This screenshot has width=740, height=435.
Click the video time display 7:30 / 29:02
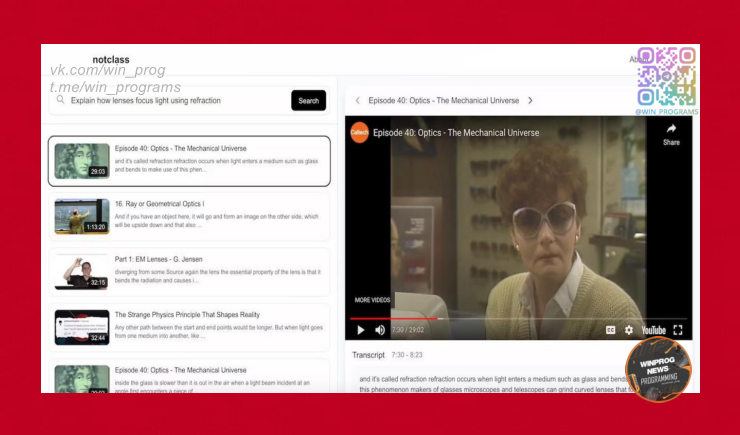408,330
